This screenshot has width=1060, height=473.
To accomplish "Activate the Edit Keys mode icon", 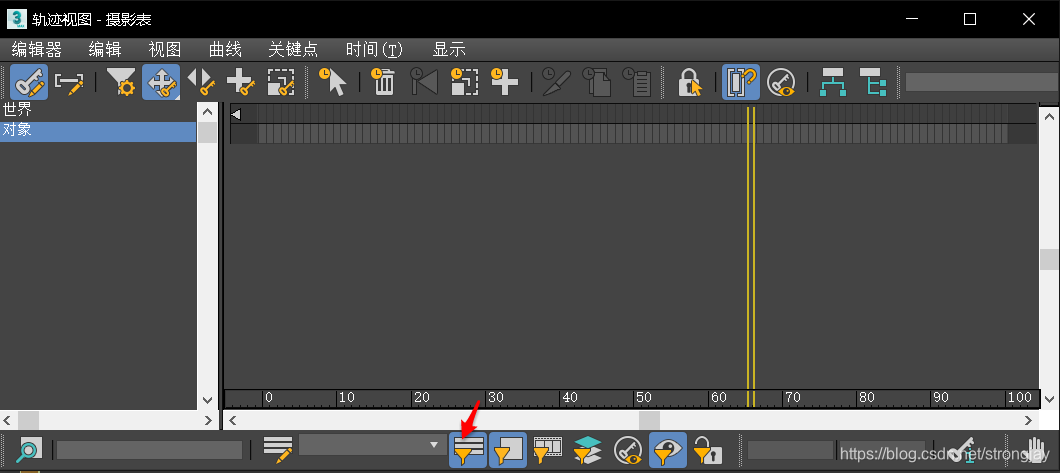I will pyautogui.click(x=29, y=82).
